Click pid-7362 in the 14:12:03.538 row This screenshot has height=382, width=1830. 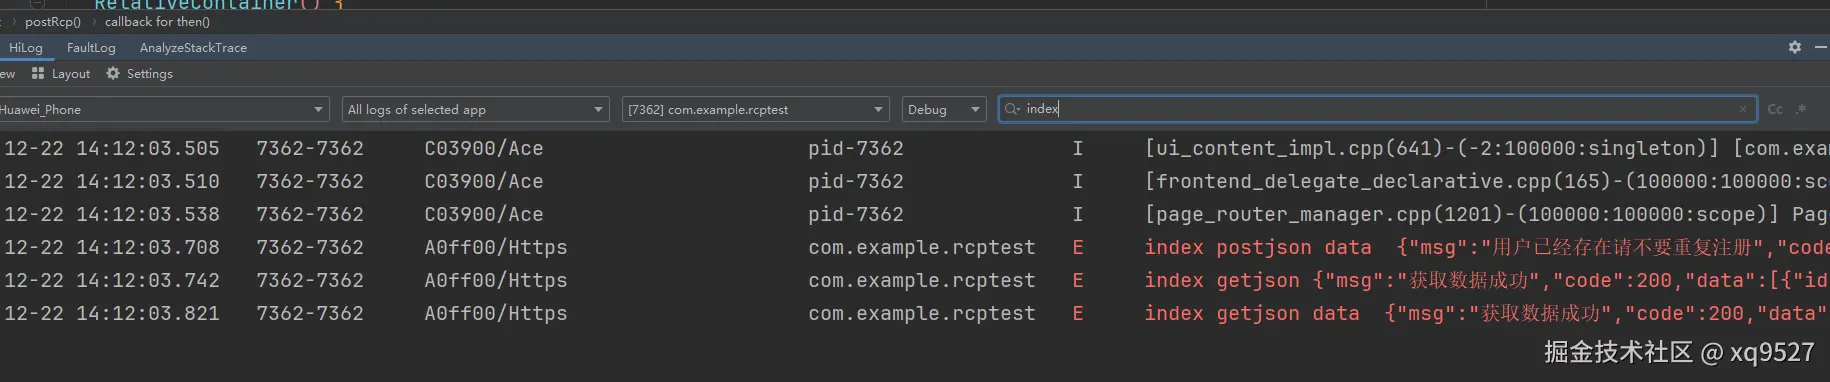[856, 214]
